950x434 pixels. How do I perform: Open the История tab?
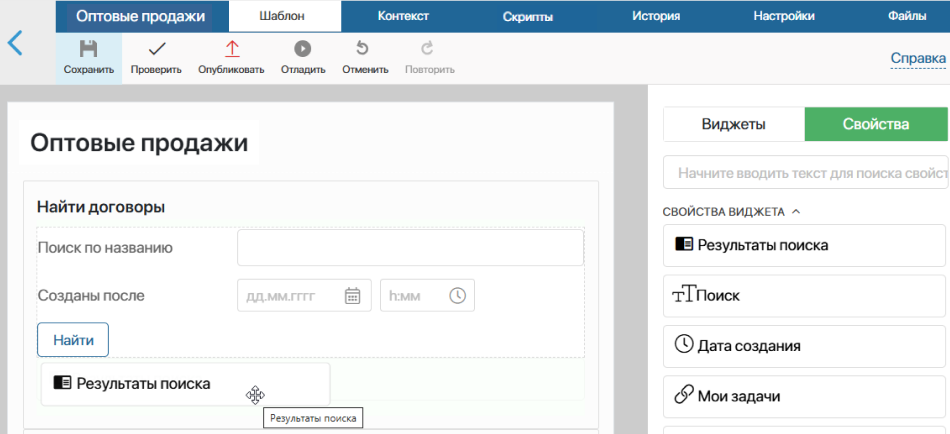(x=656, y=16)
